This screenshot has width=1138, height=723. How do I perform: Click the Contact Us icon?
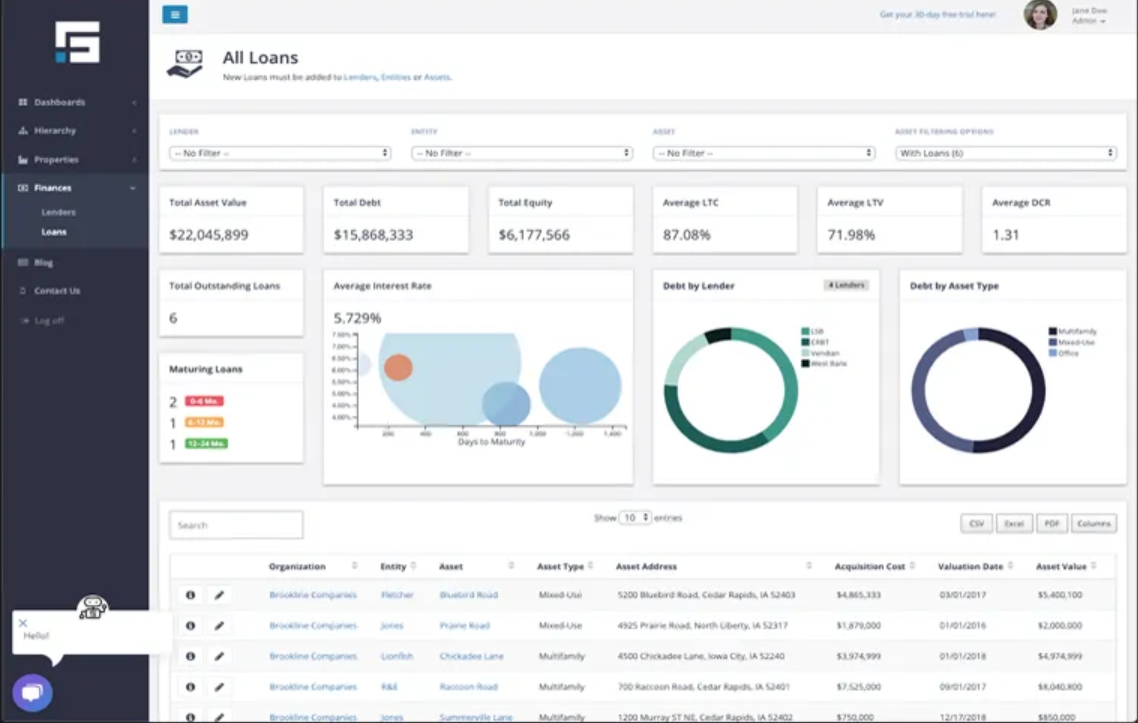click(x=22, y=291)
